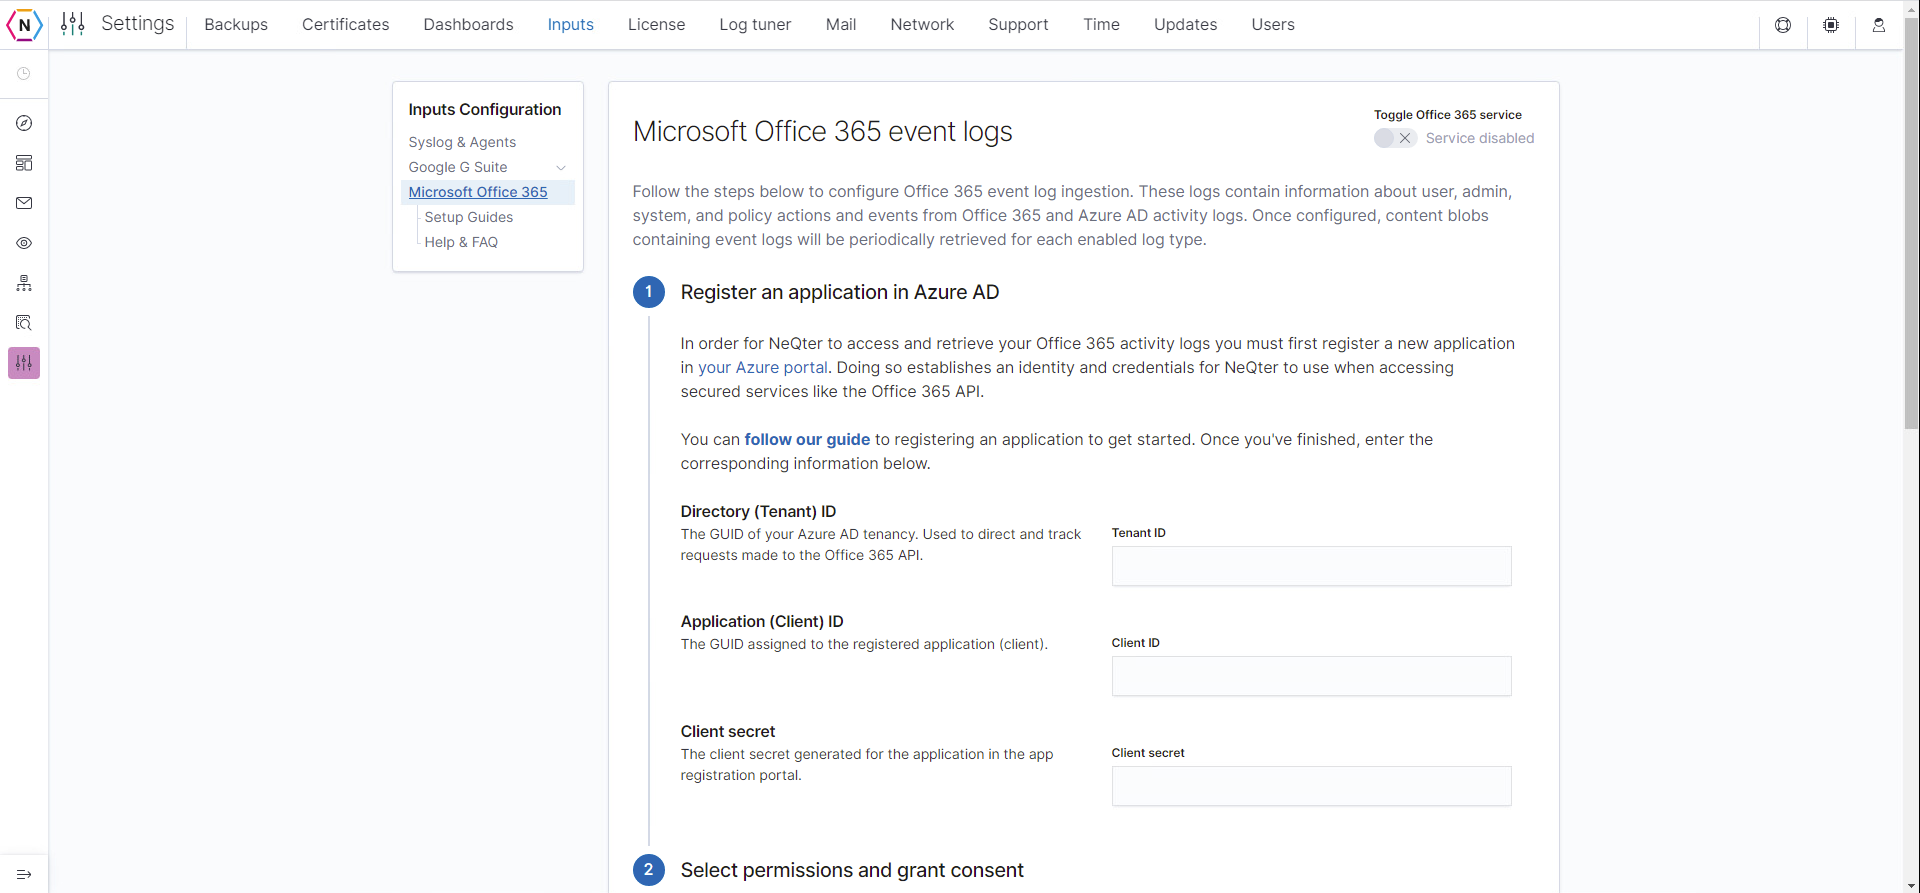The width and height of the screenshot is (1920, 893).
Task: Select Syslog & Agents in Inputs Configuration
Action: (462, 142)
